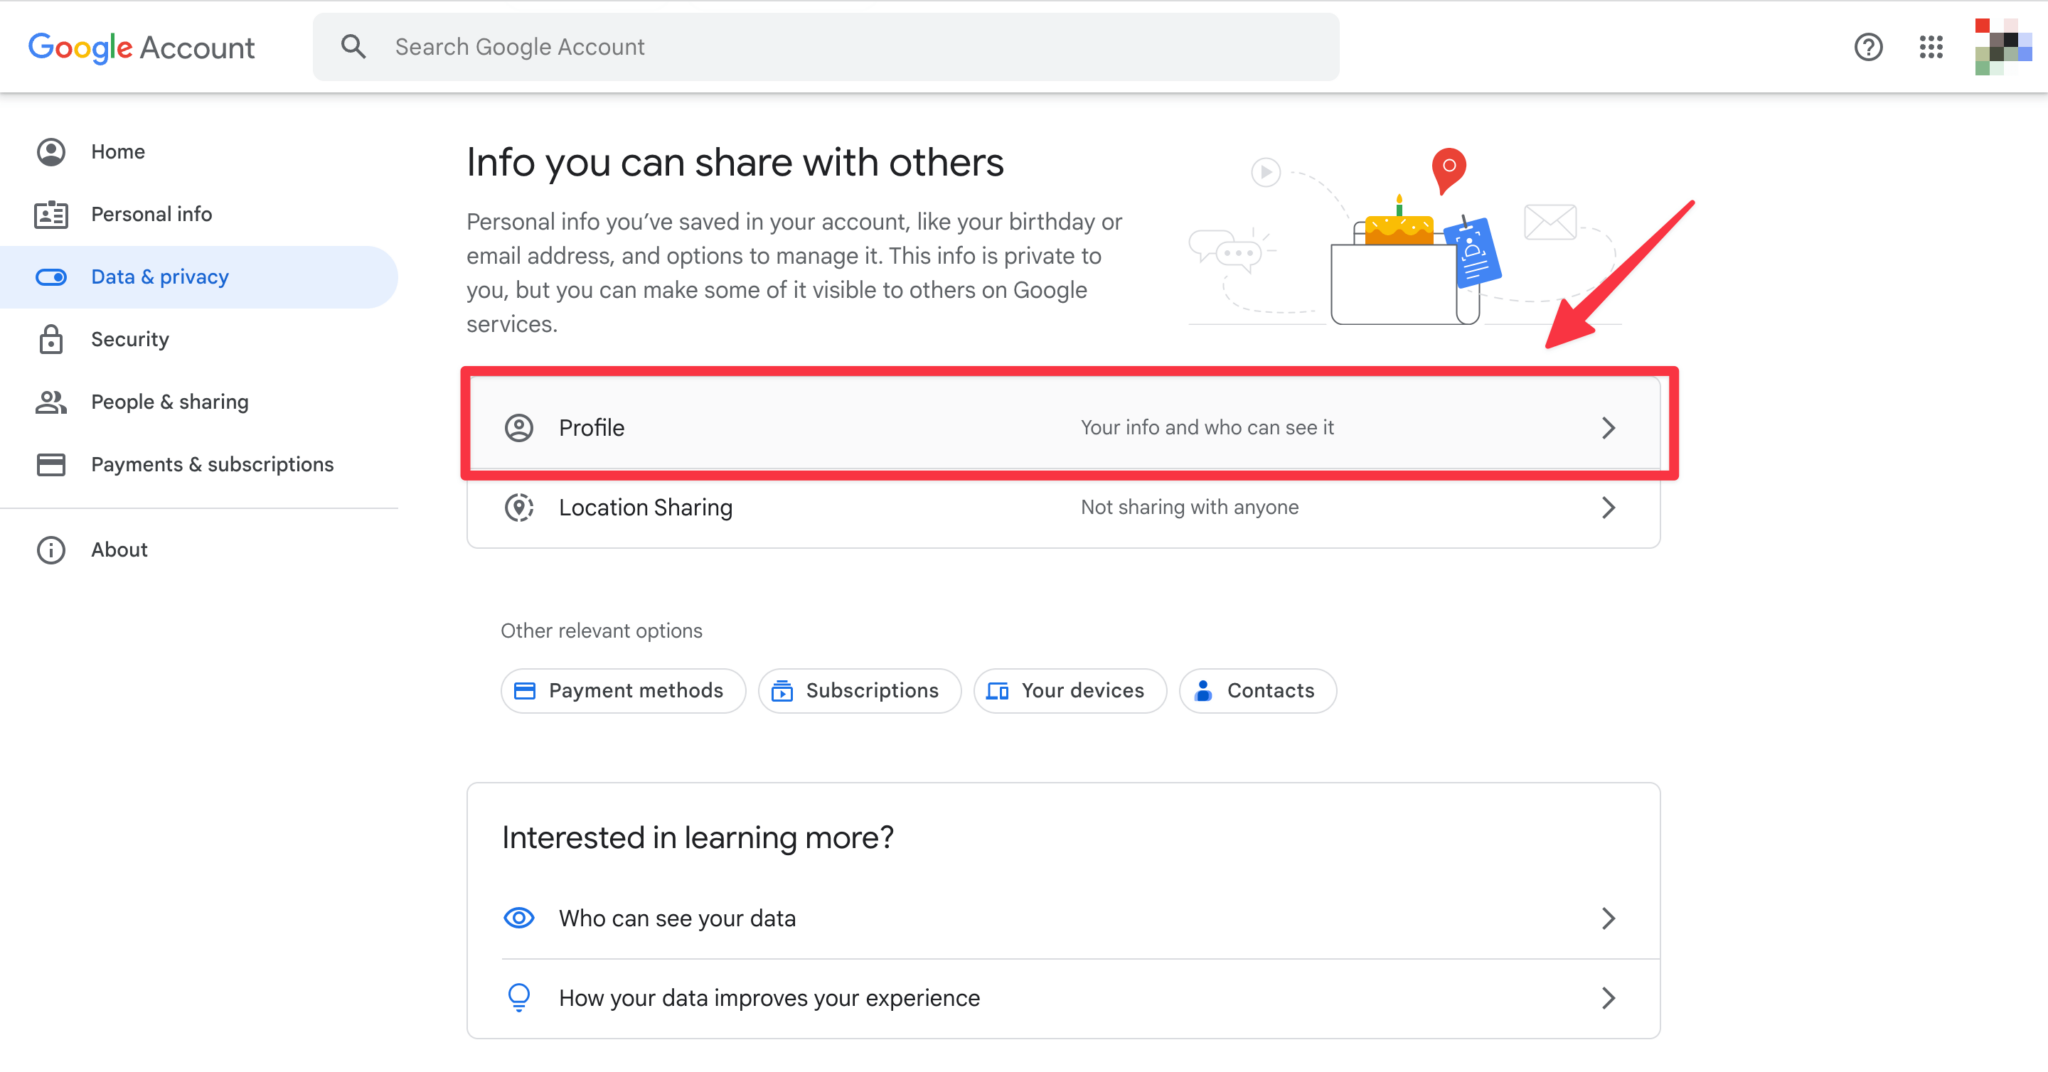Expand Profile row chevron
The height and width of the screenshot is (1072, 2048).
(x=1608, y=428)
